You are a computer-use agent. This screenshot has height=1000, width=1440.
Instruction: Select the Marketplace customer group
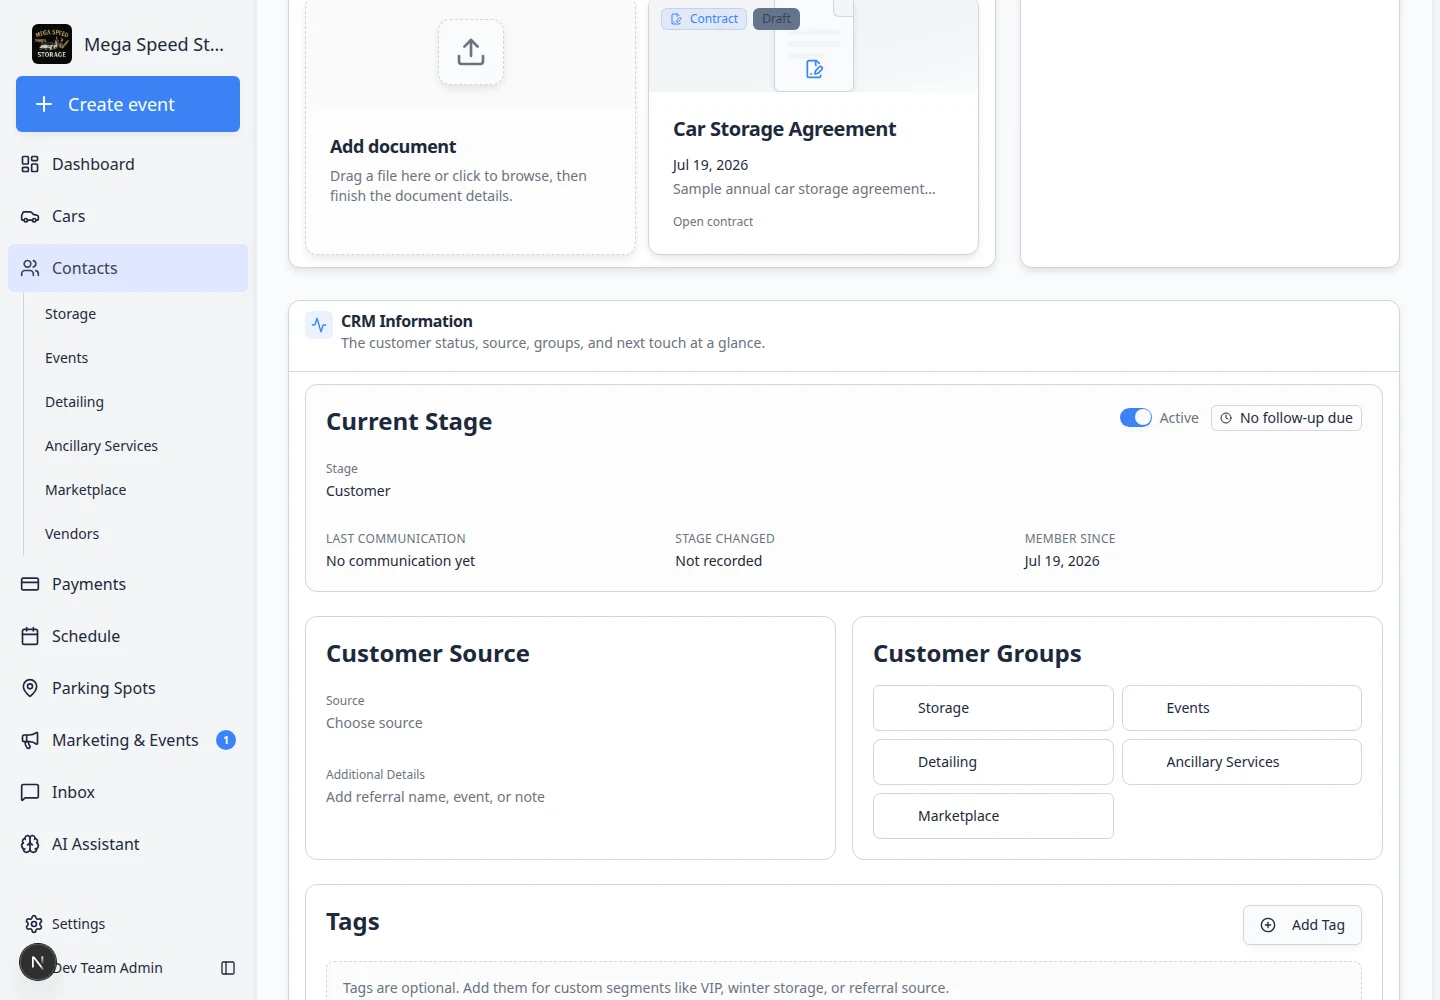point(993,816)
